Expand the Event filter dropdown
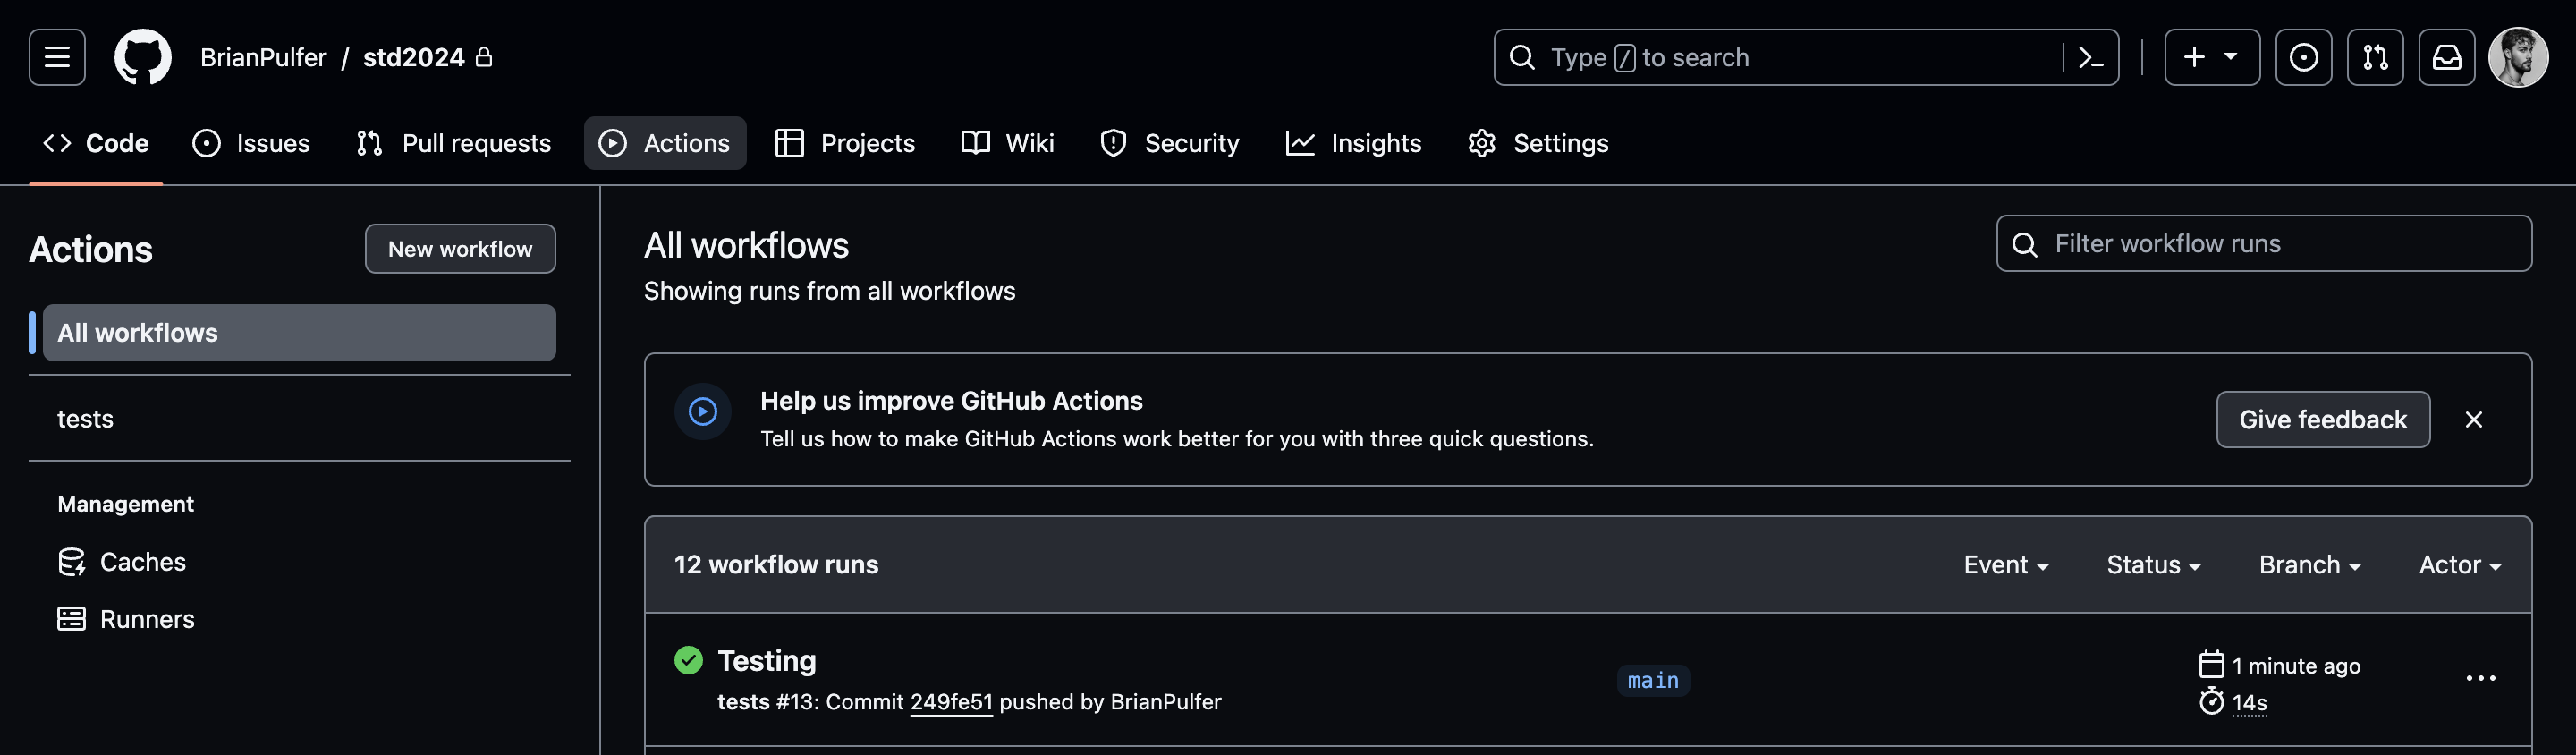This screenshot has width=2576, height=755. click(x=2006, y=564)
